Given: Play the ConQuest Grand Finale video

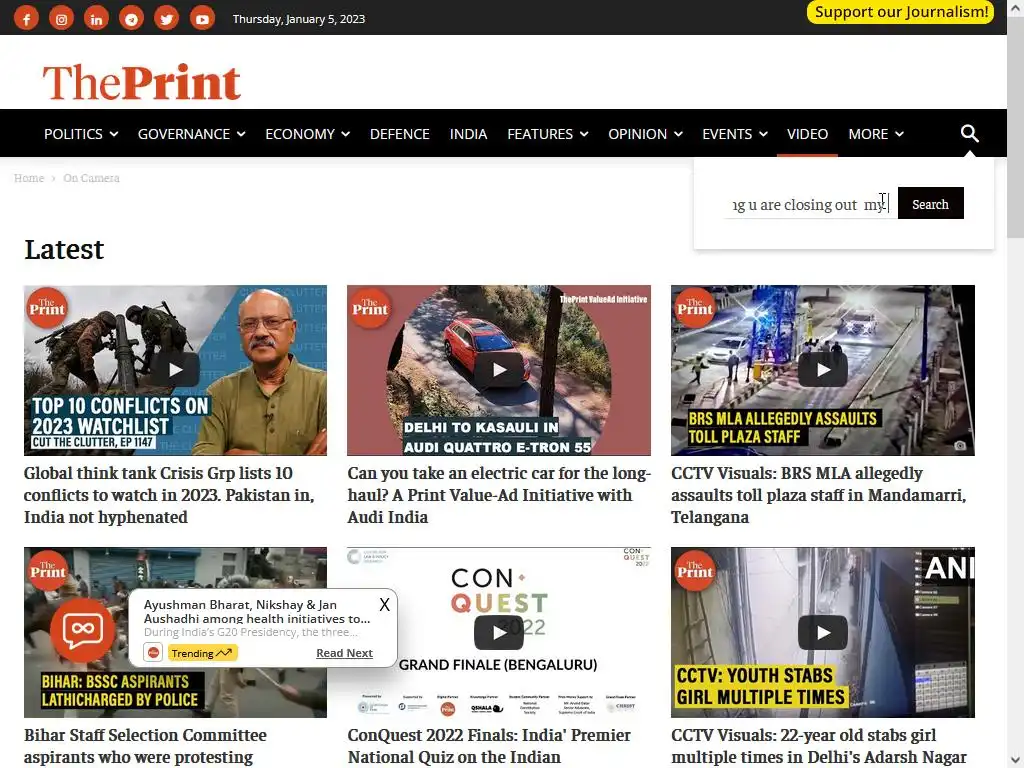Looking at the screenshot, I should pos(499,632).
